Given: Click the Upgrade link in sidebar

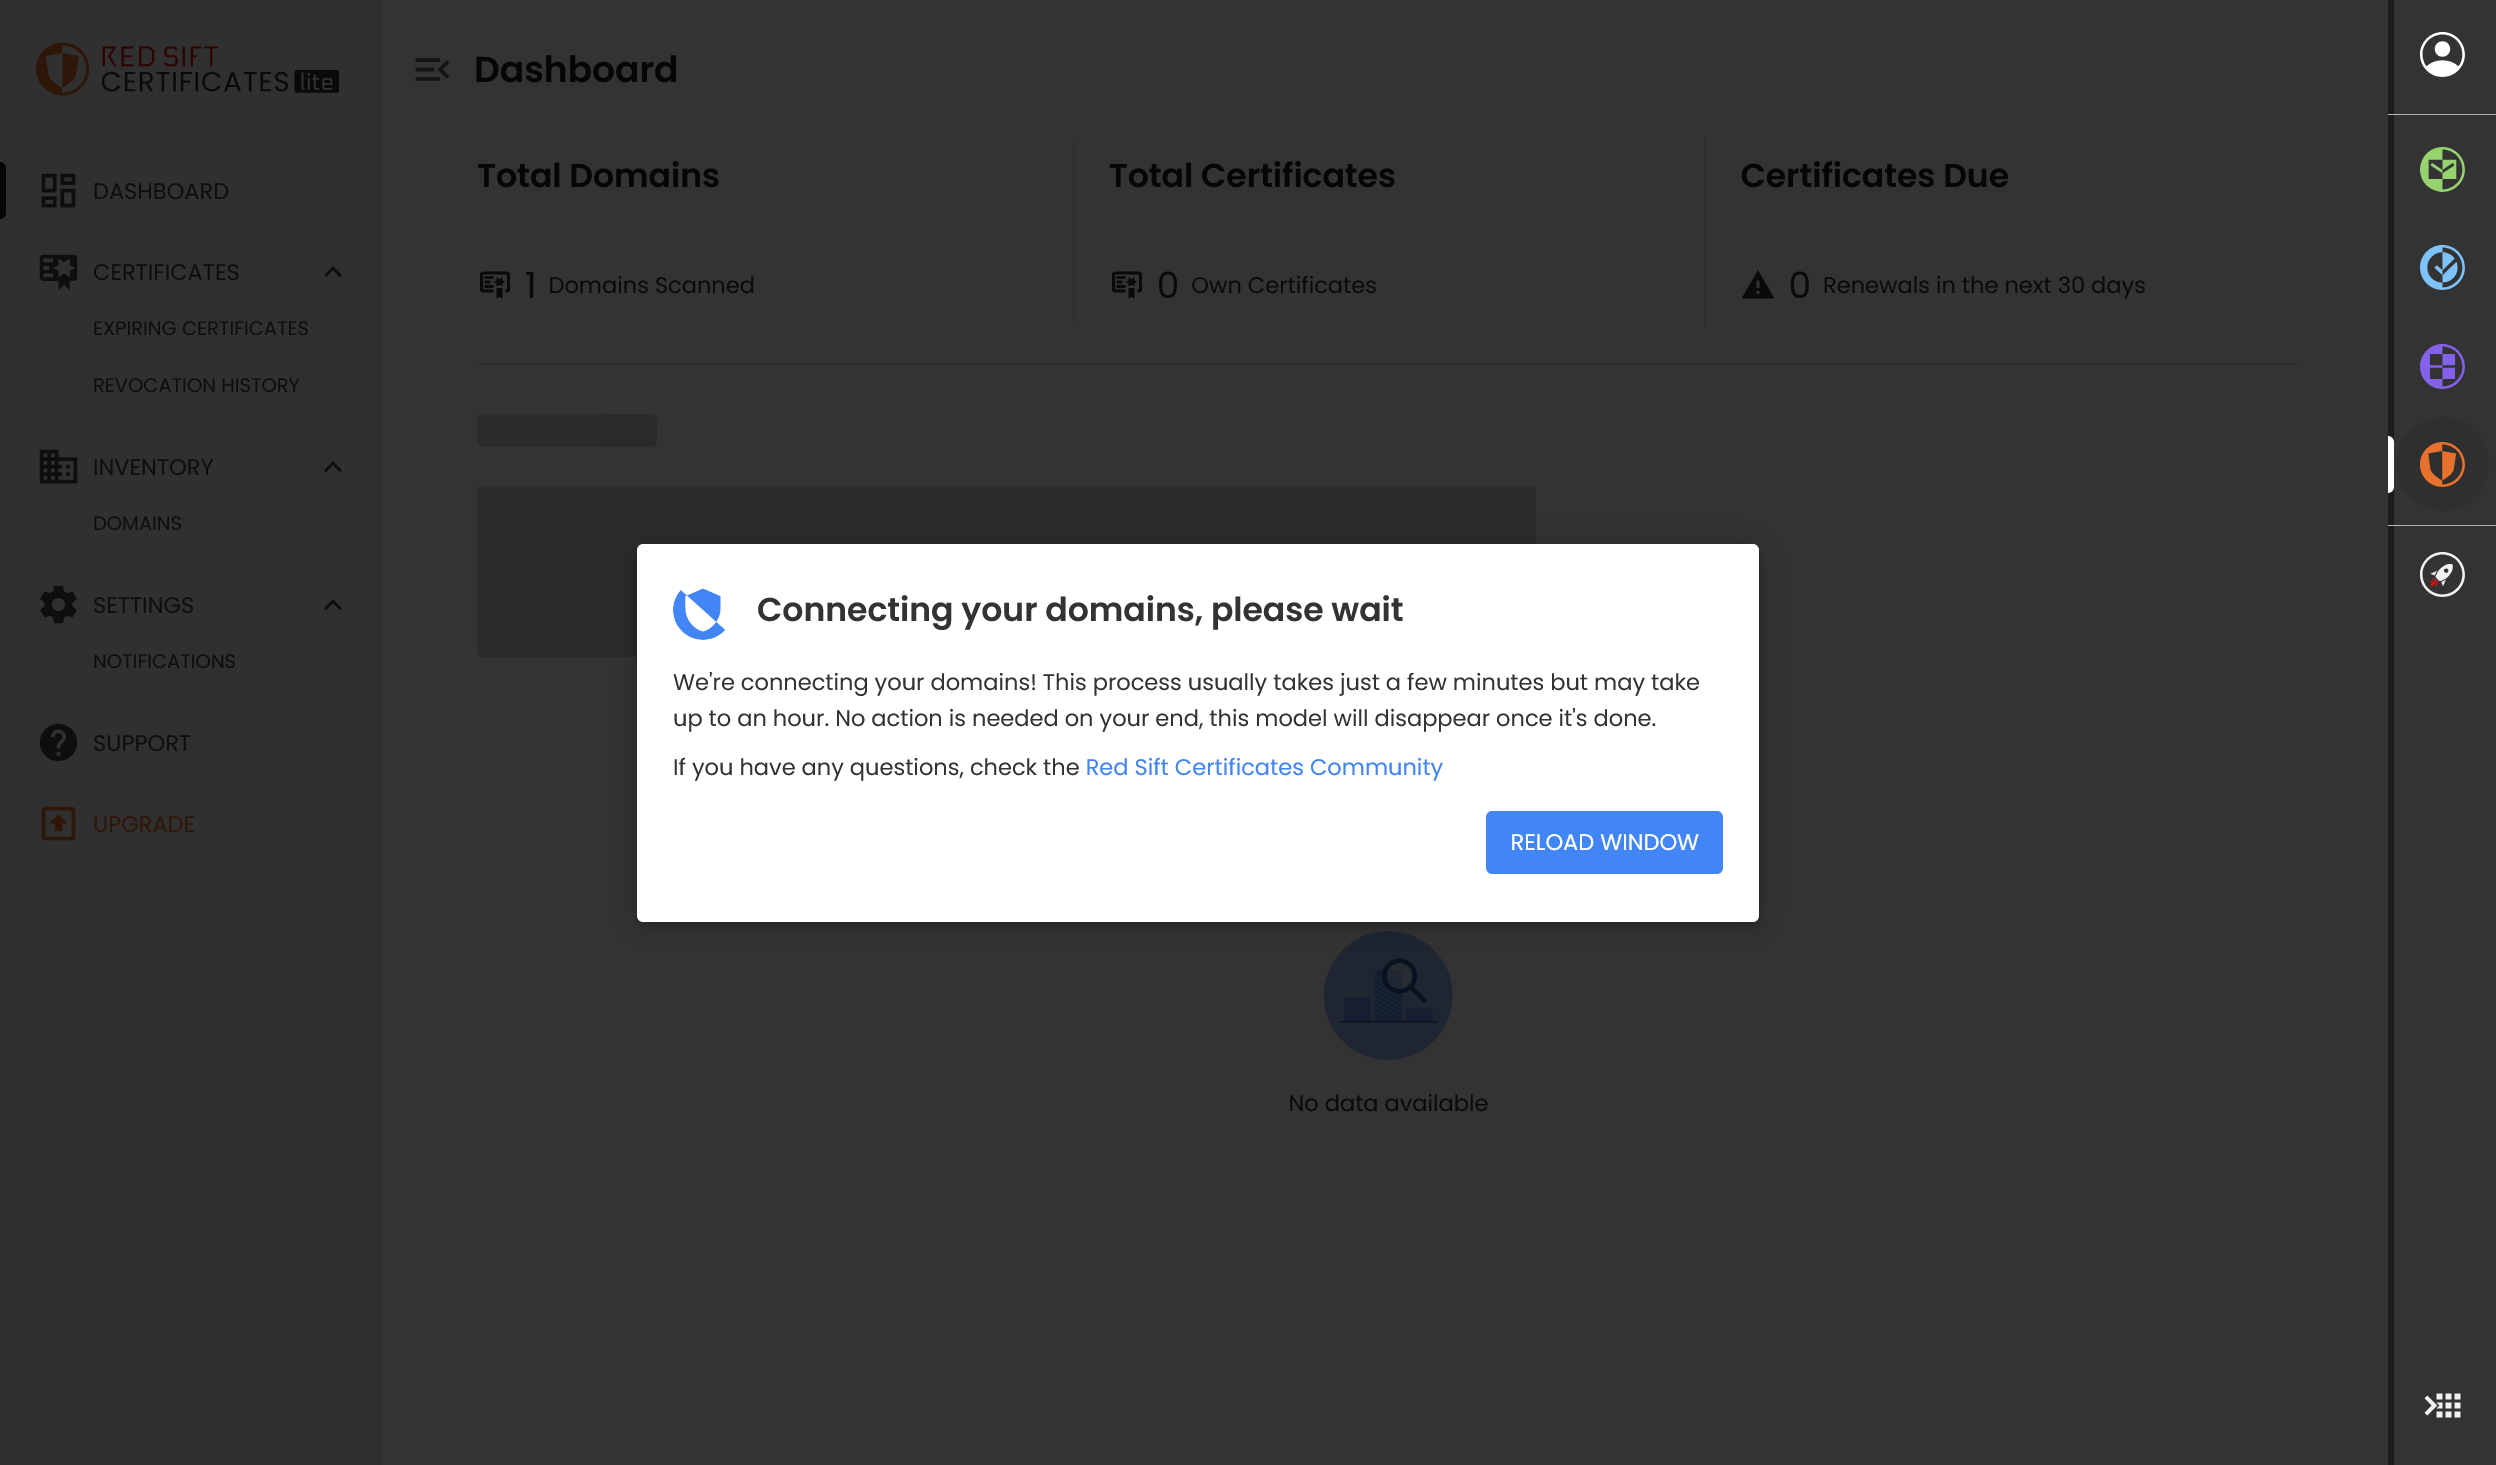Looking at the screenshot, I should tap(143, 824).
